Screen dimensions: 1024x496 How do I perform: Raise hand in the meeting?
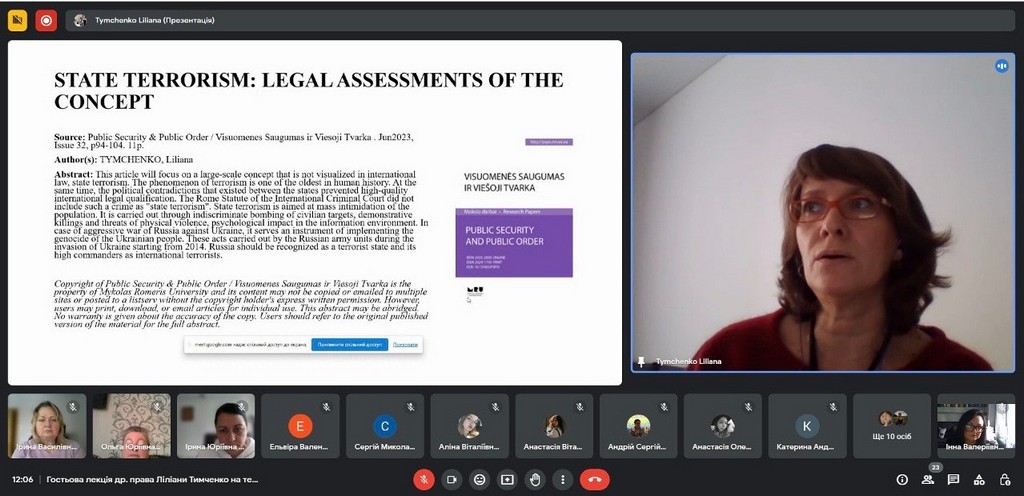(x=535, y=479)
